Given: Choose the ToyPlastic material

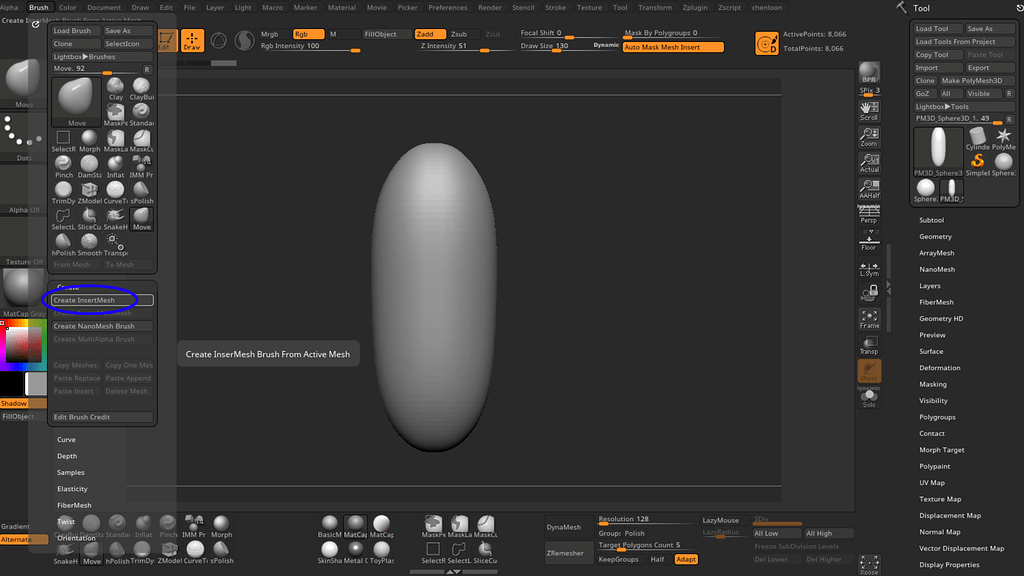Looking at the screenshot, I should pyautogui.click(x=382, y=549).
